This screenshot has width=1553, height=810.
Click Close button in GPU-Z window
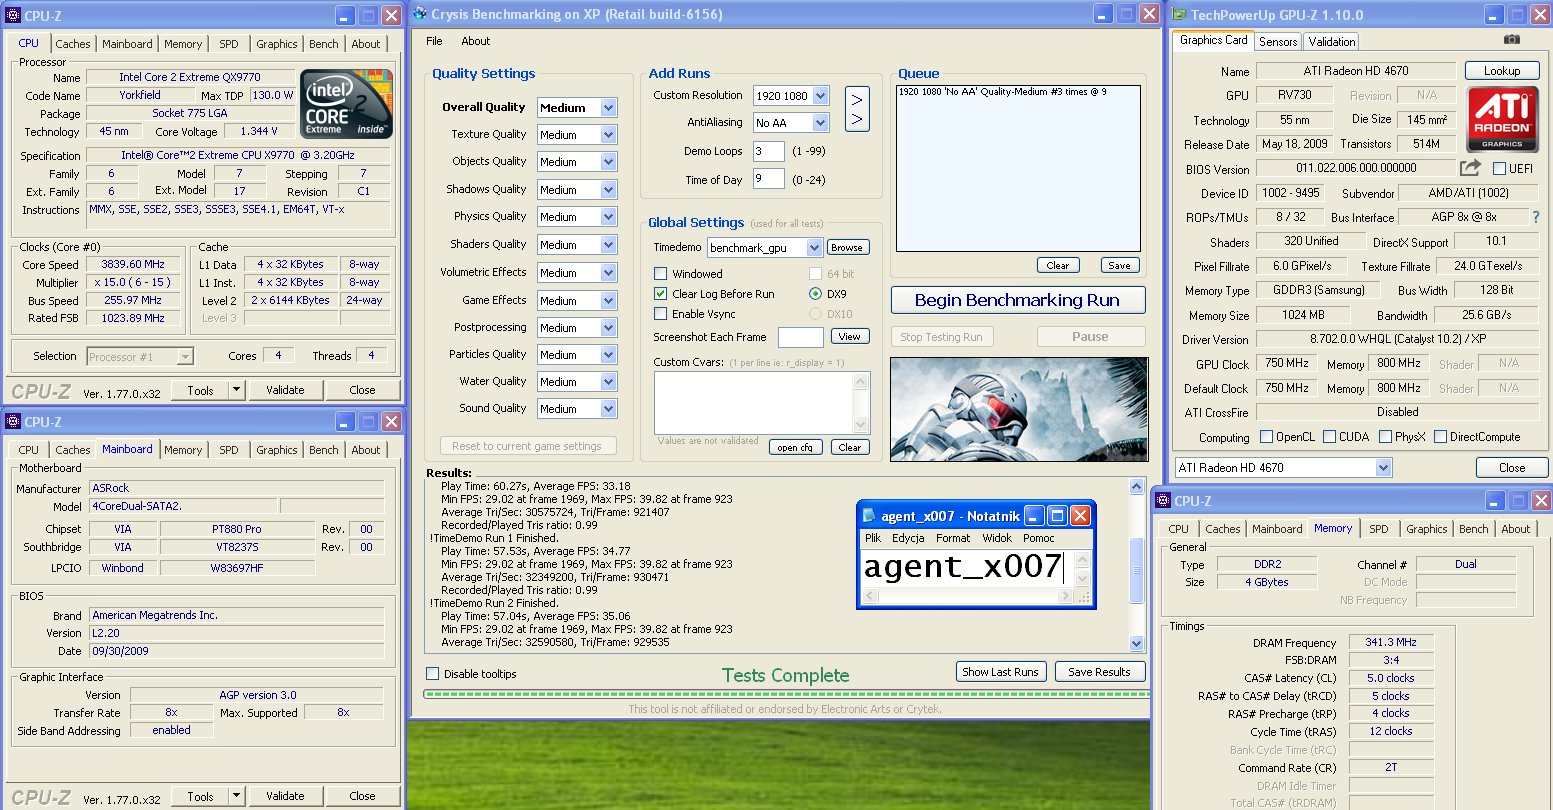[x=1512, y=467]
